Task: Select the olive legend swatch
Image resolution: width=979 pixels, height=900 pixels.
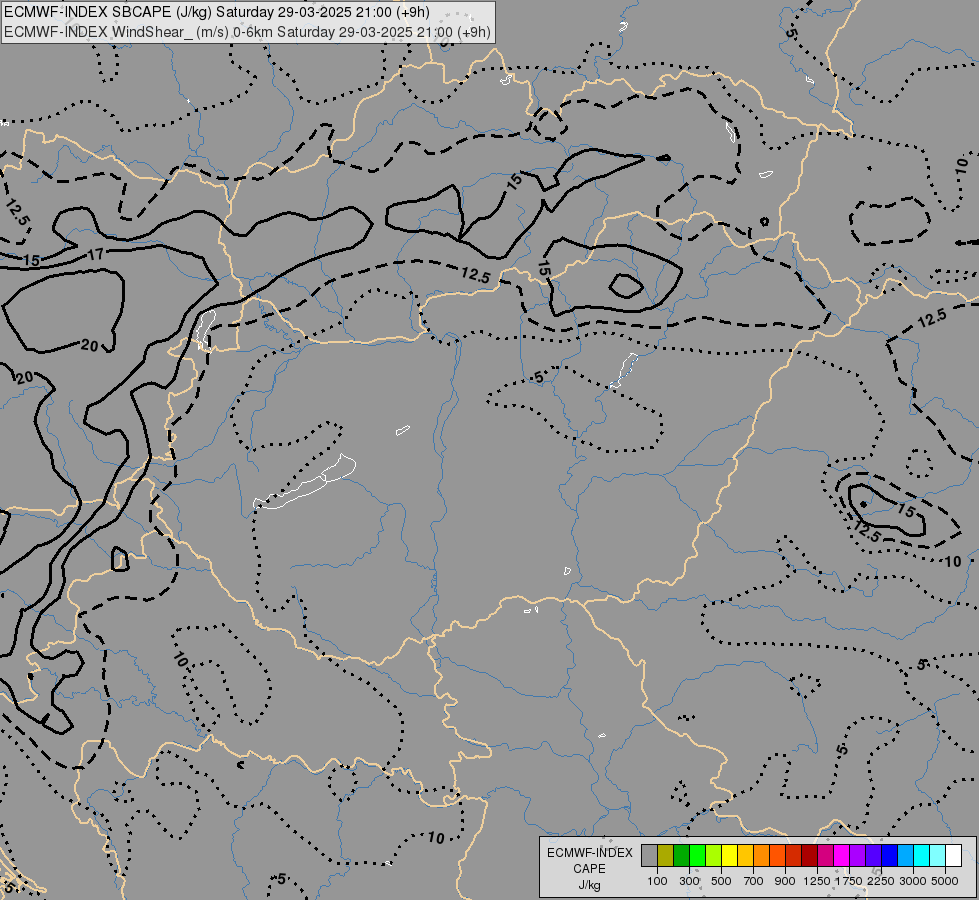Action: coord(666,855)
